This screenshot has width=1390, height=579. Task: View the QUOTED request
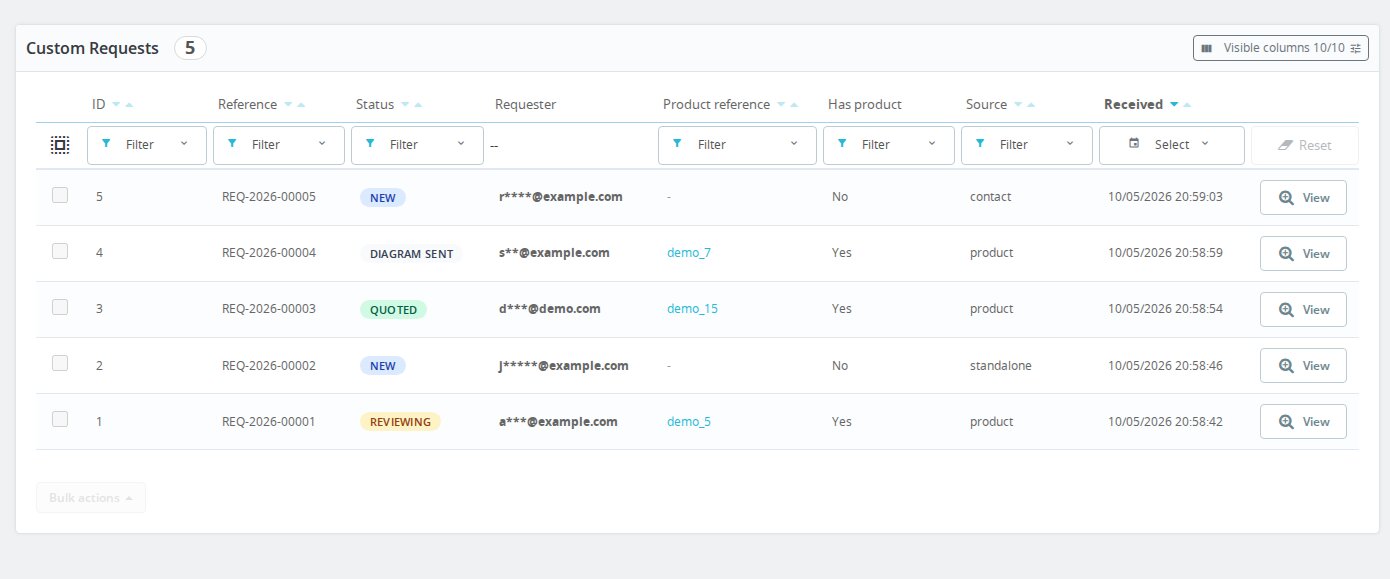pyautogui.click(x=1303, y=310)
